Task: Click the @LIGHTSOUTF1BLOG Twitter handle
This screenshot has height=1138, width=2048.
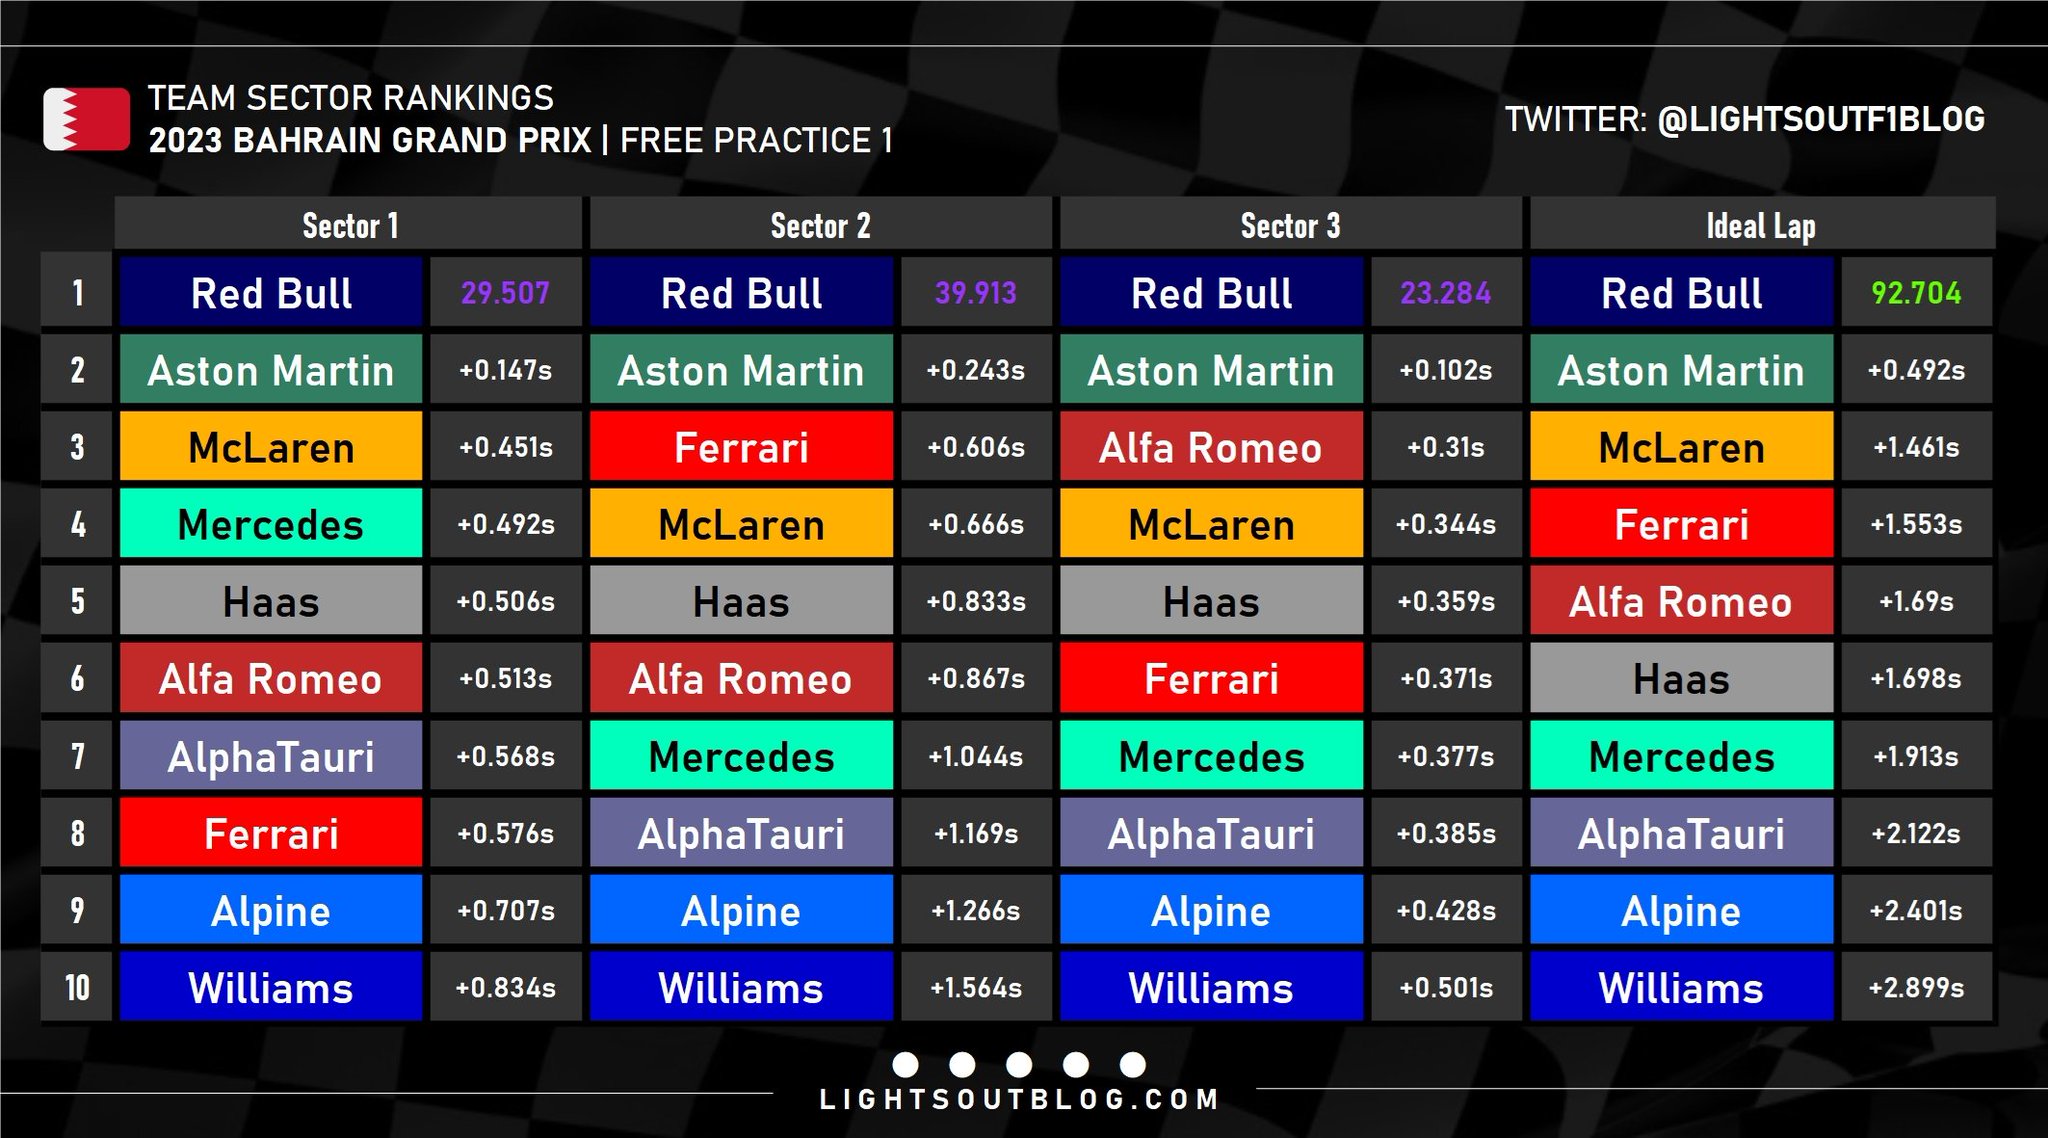Action: pyautogui.click(x=1820, y=120)
